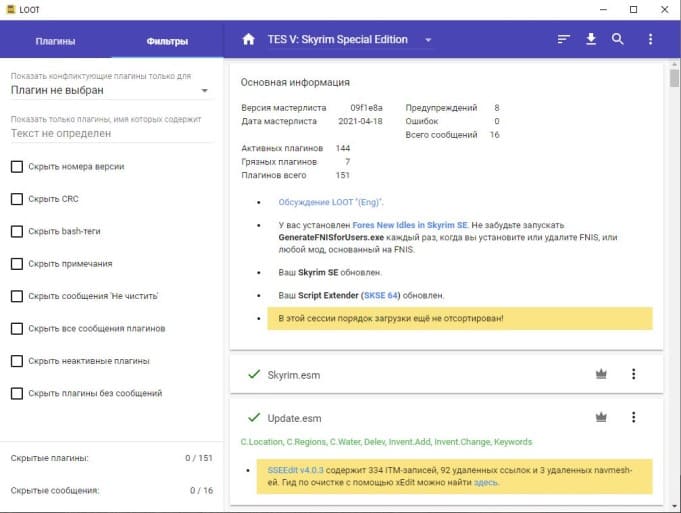Enable 'Скрыть номера версии' checkbox
This screenshot has width=681, height=513.
click(17, 167)
